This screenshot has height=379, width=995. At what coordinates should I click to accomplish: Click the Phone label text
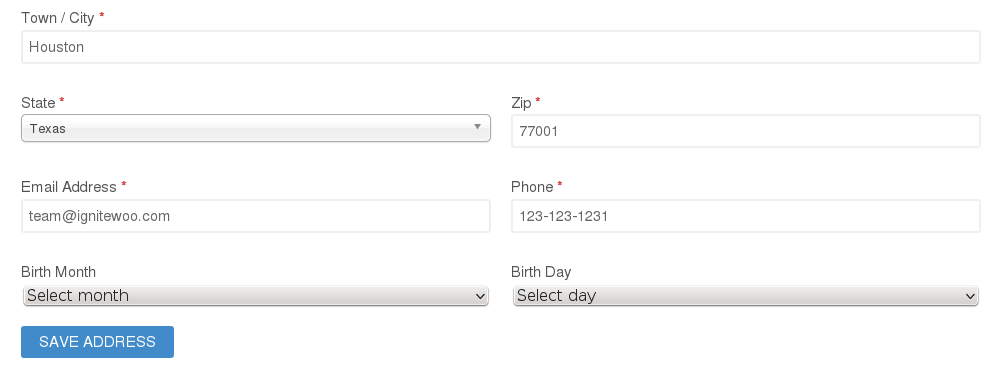(532, 187)
